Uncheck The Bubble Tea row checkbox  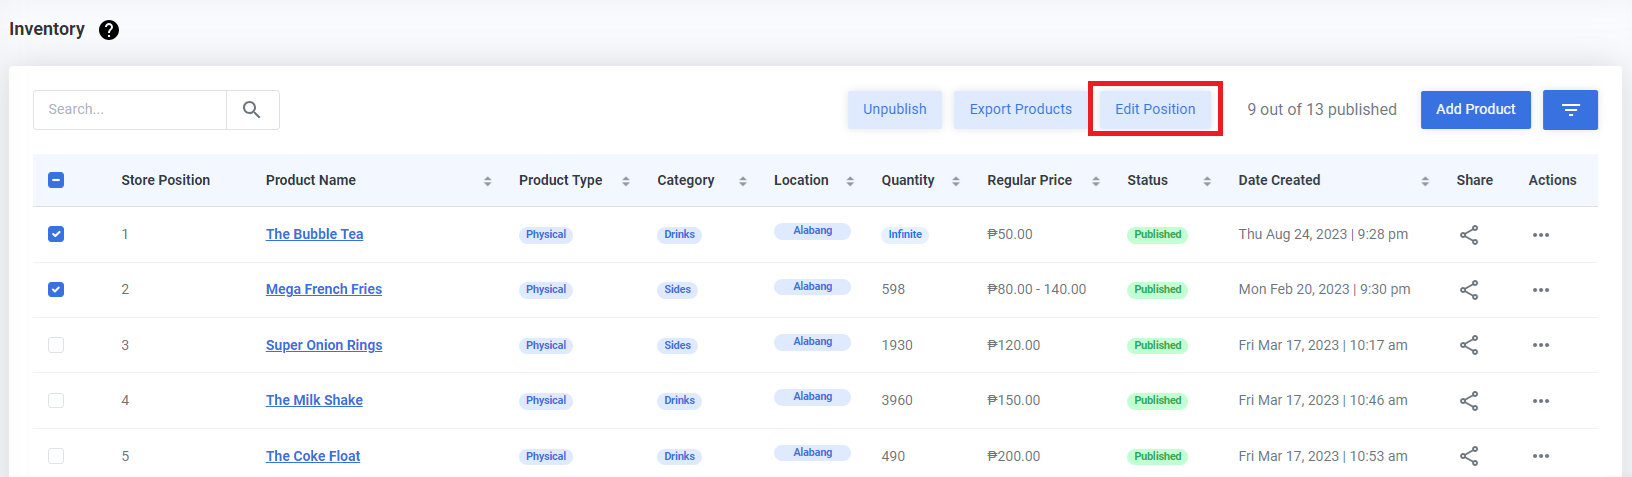click(x=56, y=234)
